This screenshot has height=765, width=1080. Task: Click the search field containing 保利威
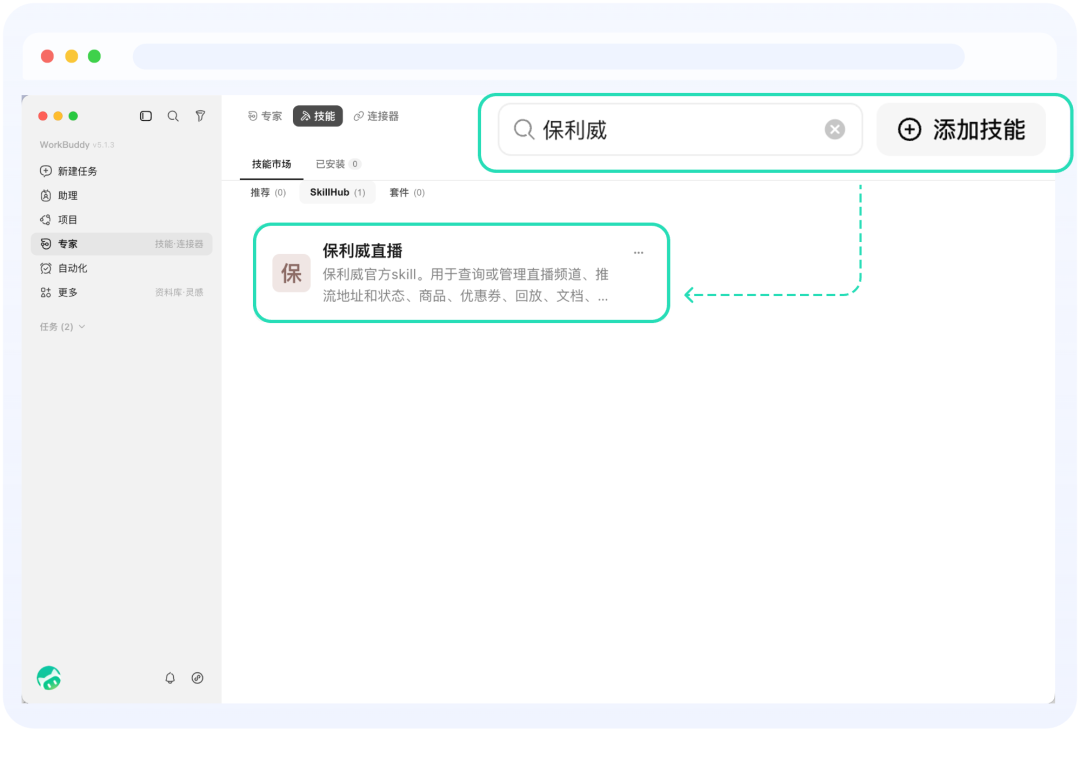[680, 129]
